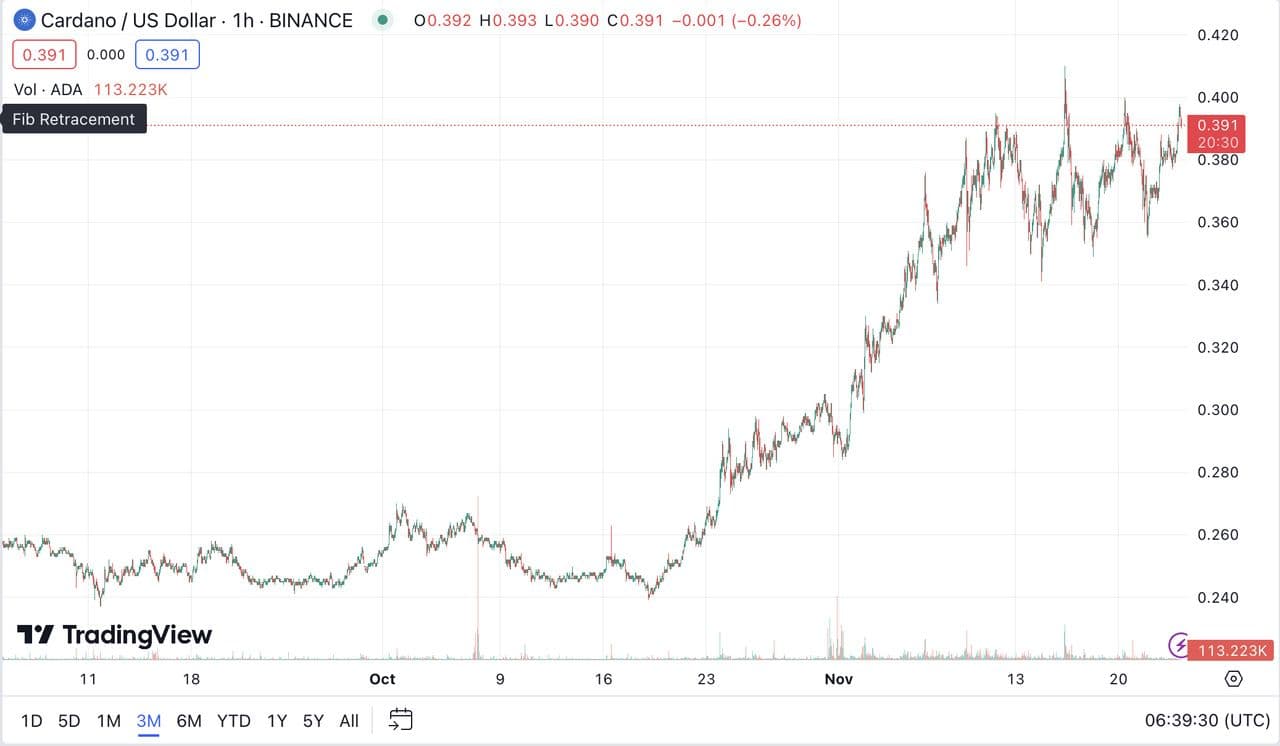Open chart settings gear on price axis
This screenshot has height=746, width=1280.
coord(1233,679)
